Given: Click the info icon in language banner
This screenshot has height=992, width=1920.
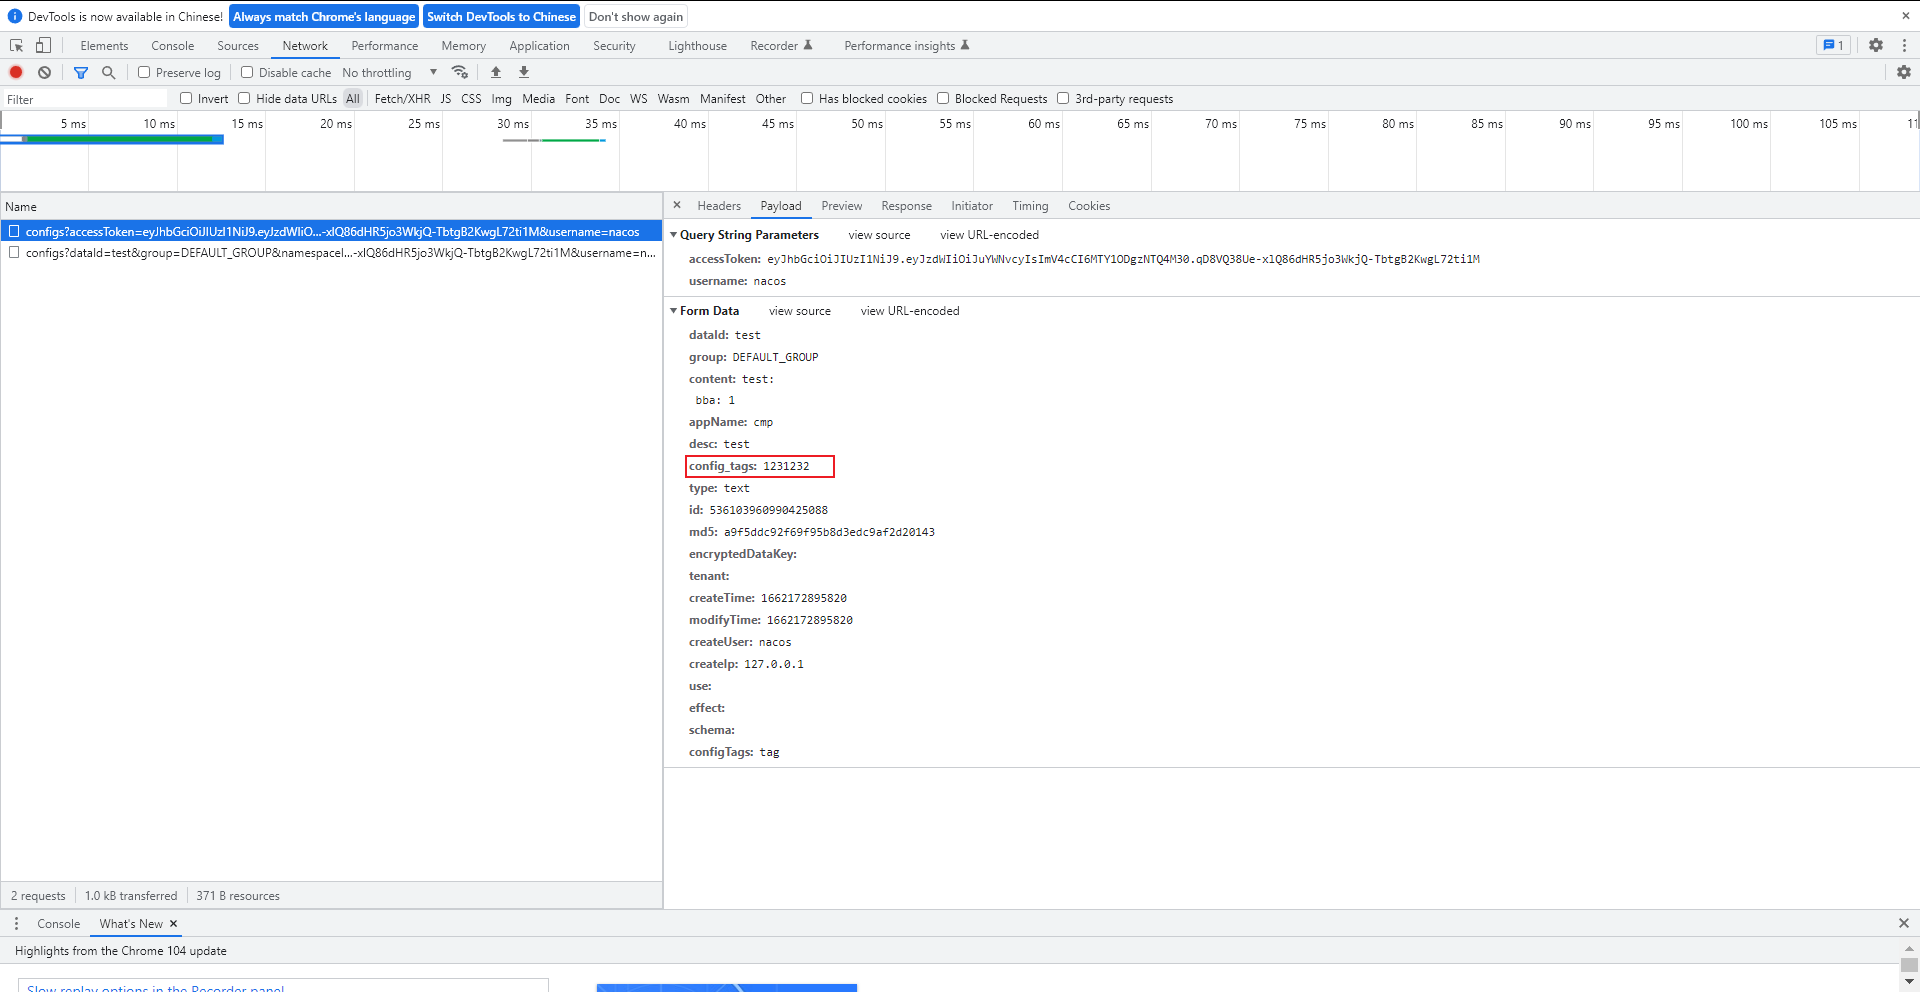Looking at the screenshot, I should point(14,16).
